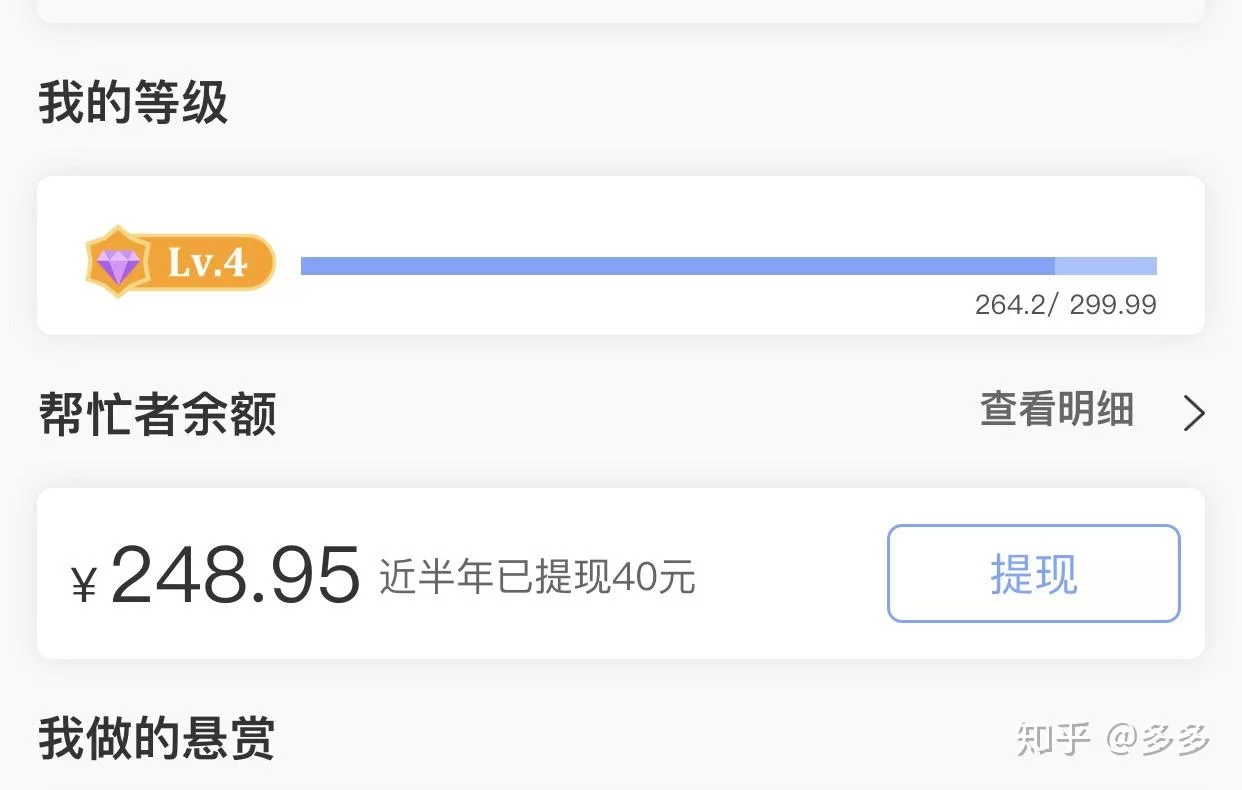
Task: Tap the partially visible card at the top
Action: (620, 10)
